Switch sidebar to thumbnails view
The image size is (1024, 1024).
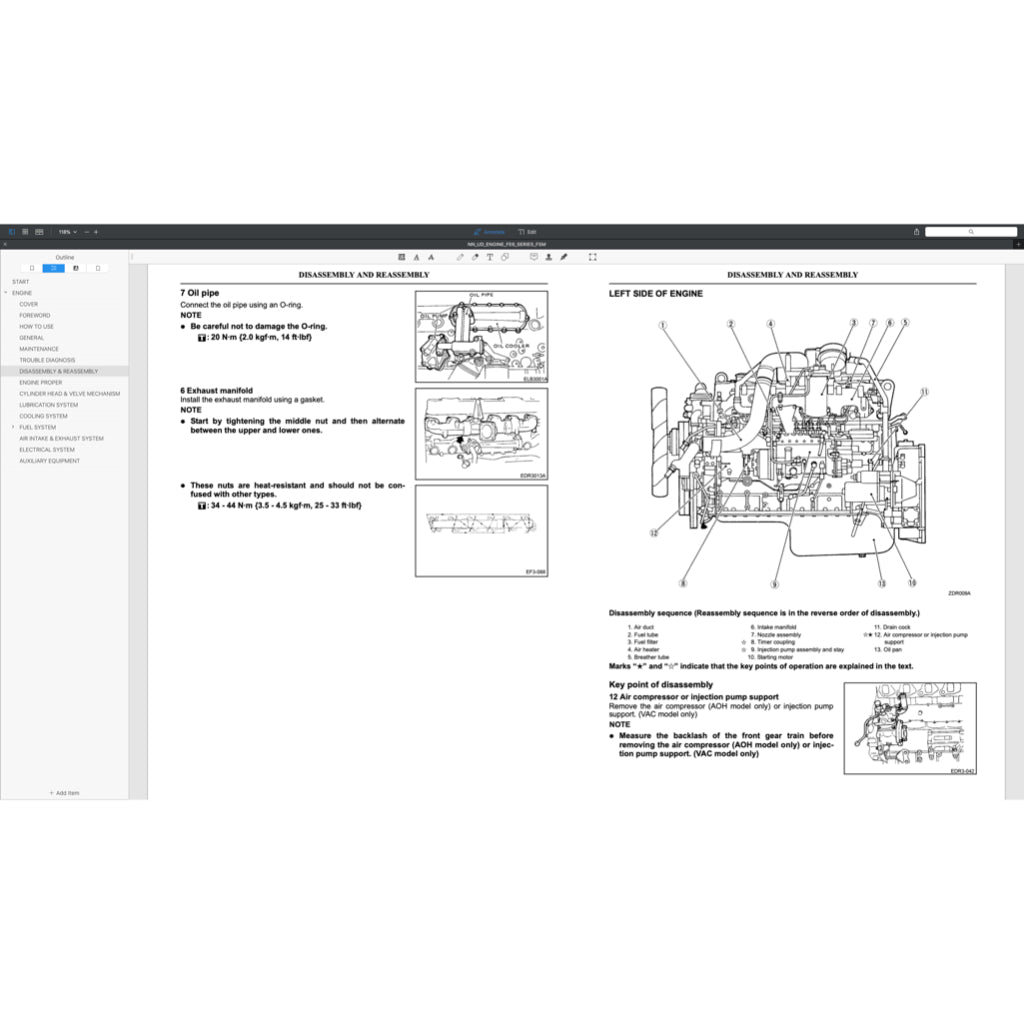click(31, 268)
